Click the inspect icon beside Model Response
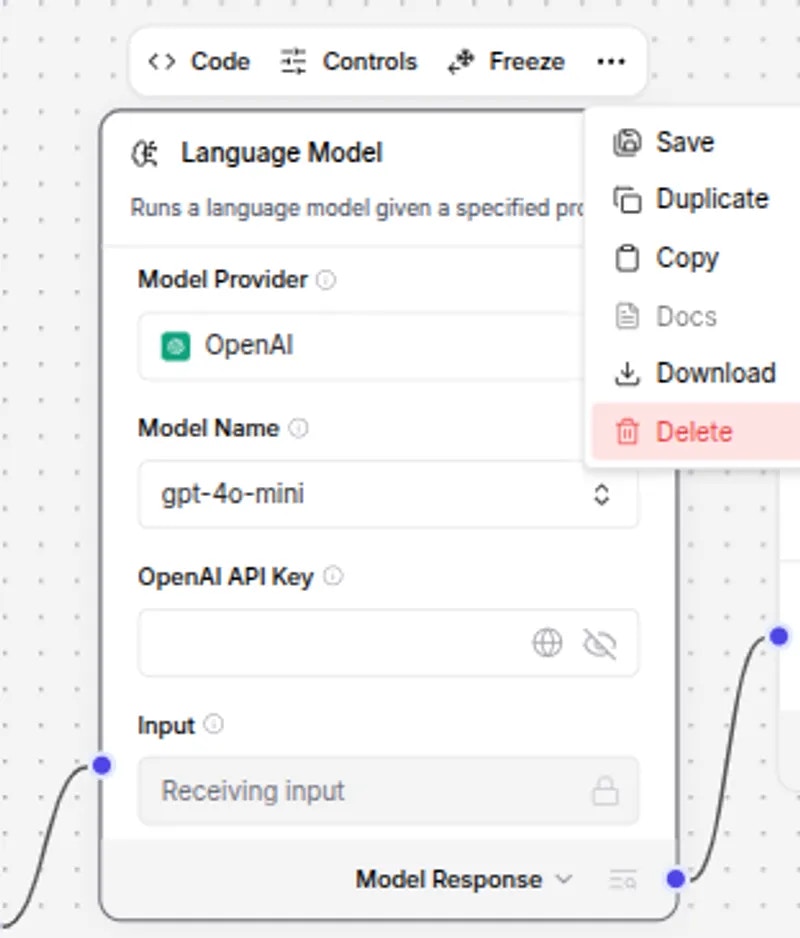 pyautogui.click(x=623, y=879)
